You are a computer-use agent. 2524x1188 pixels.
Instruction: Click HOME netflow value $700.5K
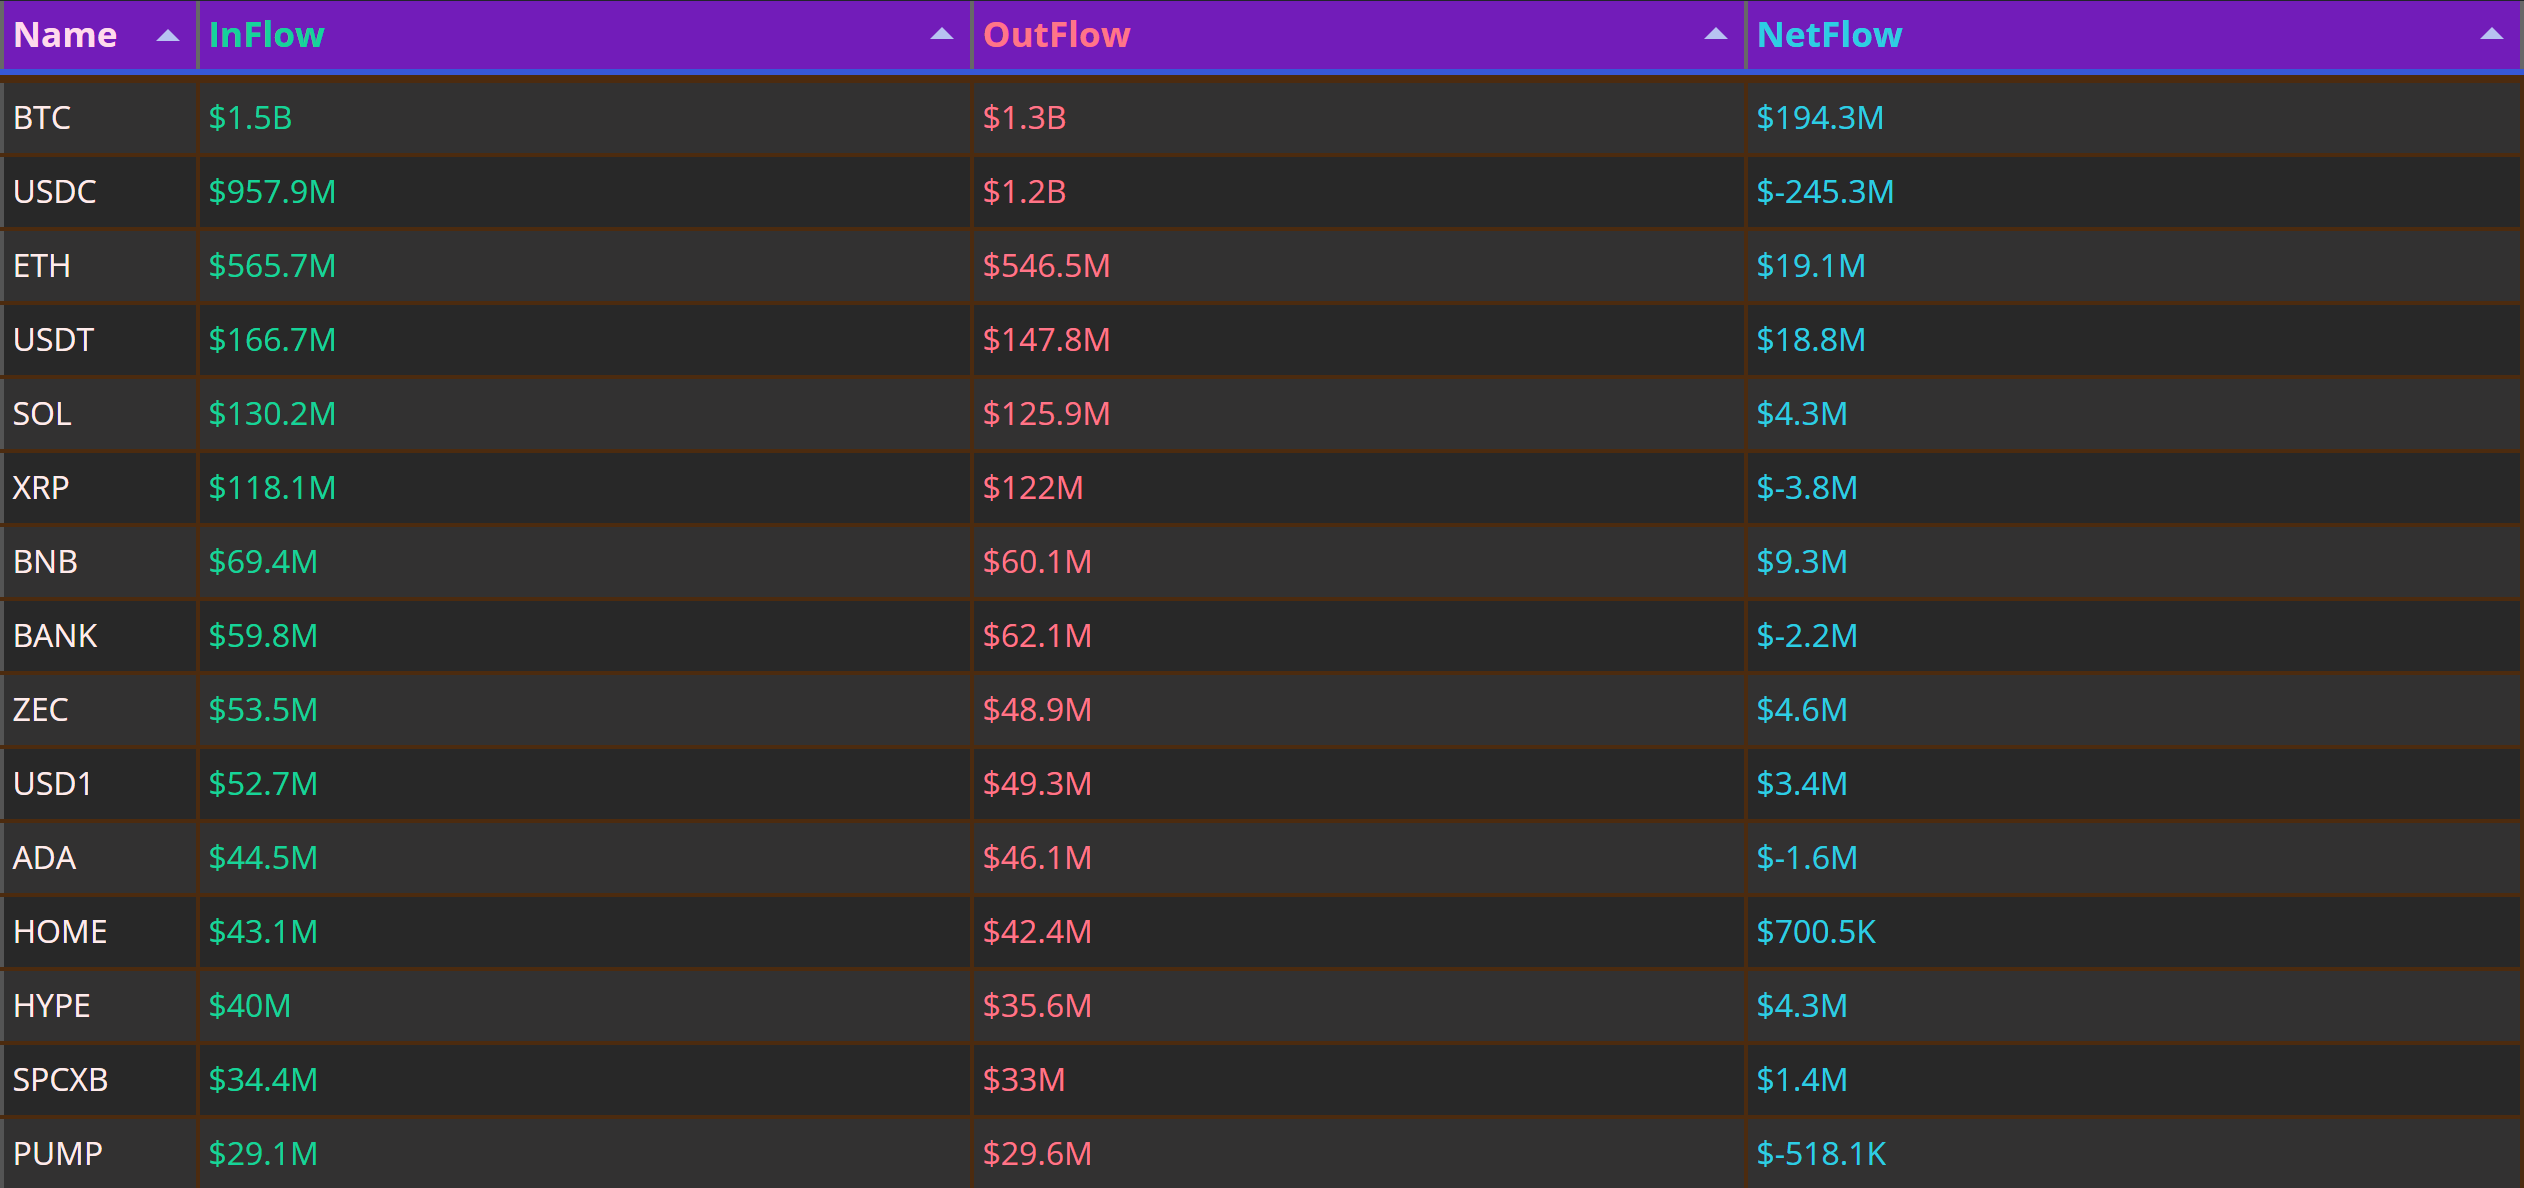[x=1816, y=932]
